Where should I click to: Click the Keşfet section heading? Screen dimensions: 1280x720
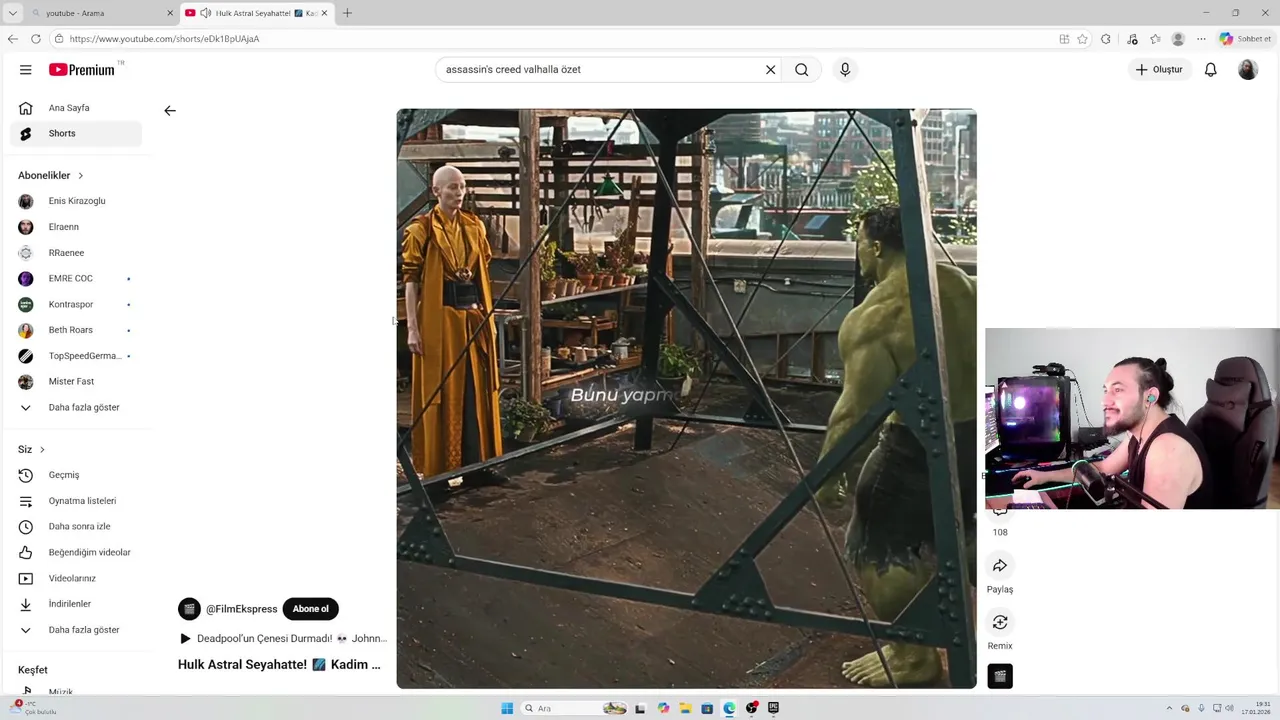point(33,670)
